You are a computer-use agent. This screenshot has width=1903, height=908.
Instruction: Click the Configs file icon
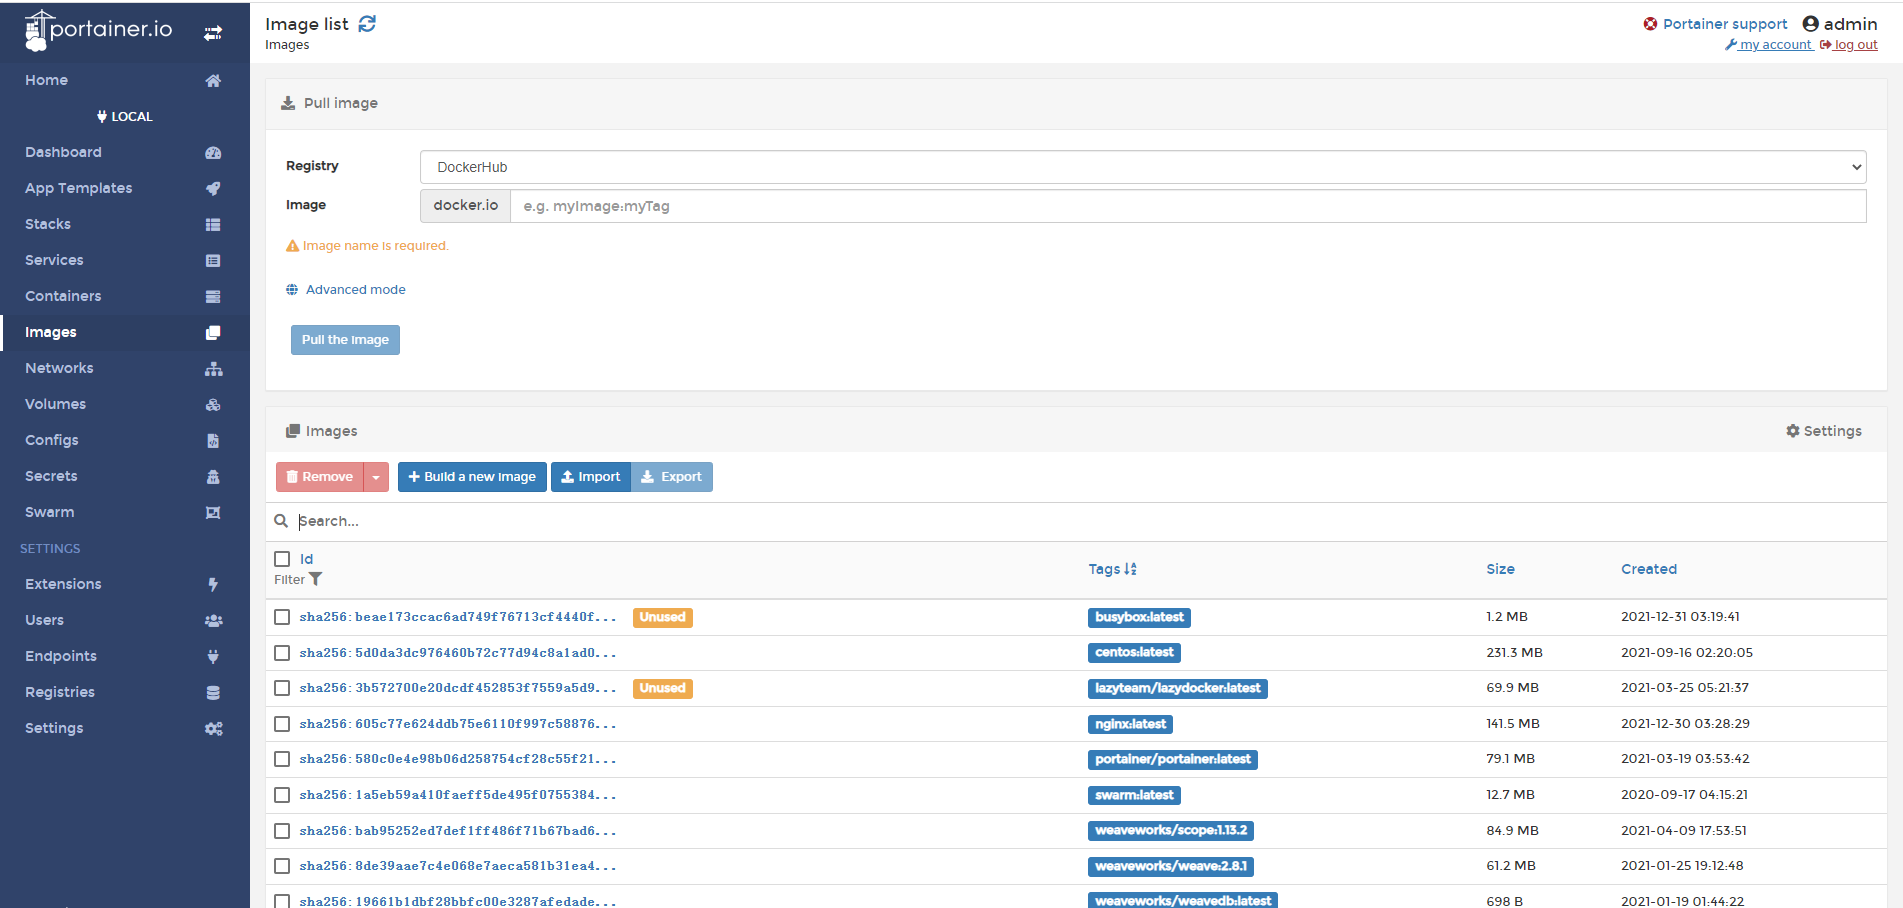[213, 441]
